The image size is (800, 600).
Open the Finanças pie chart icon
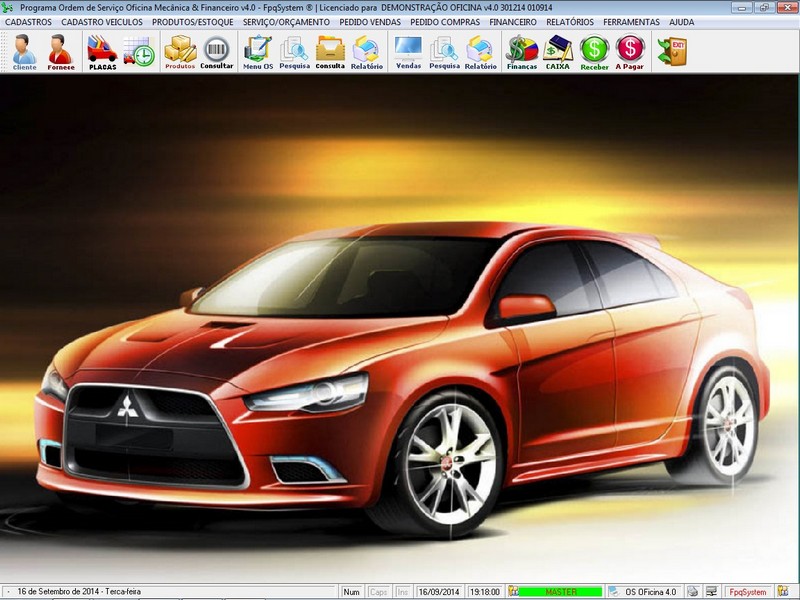[522, 52]
